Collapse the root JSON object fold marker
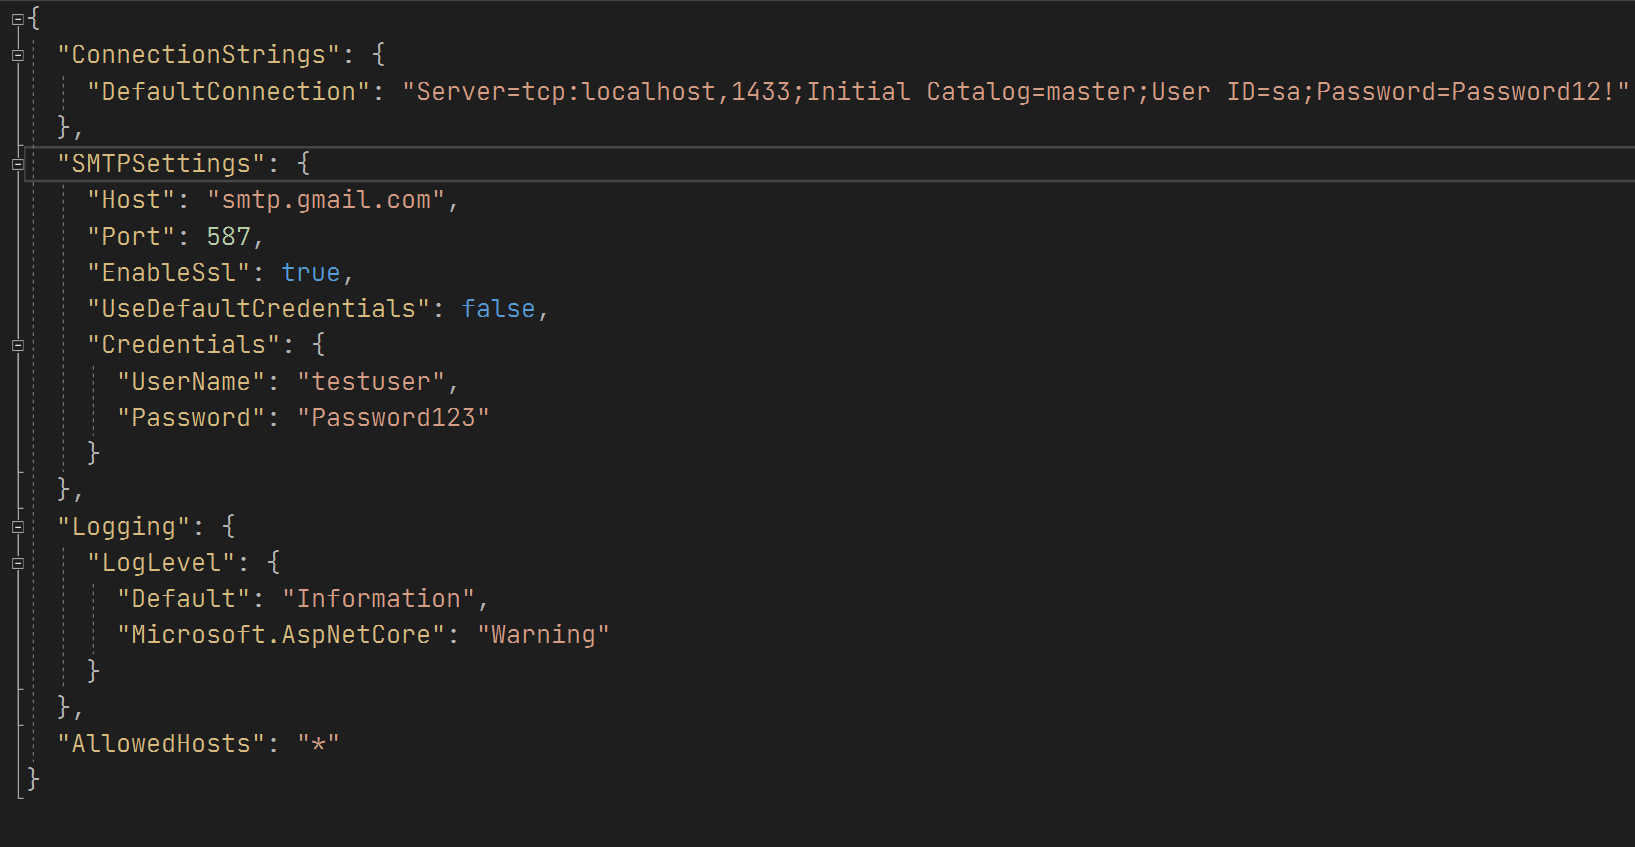Image resolution: width=1635 pixels, height=847 pixels. pos(17,19)
